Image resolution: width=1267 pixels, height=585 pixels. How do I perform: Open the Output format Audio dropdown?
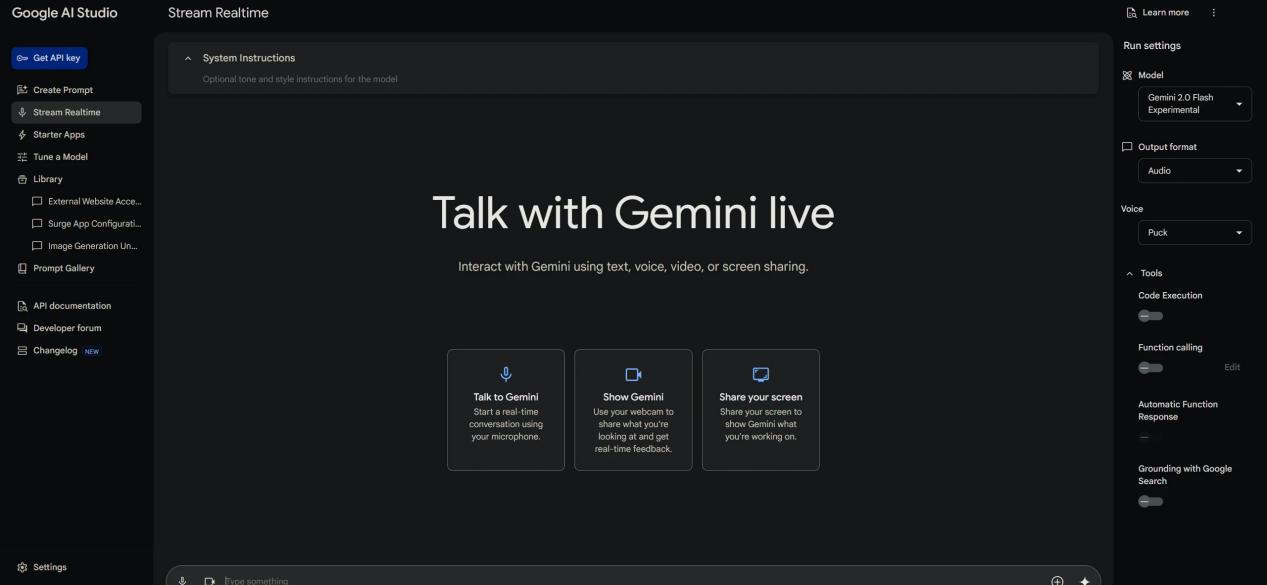pyautogui.click(x=1195, y=171)
